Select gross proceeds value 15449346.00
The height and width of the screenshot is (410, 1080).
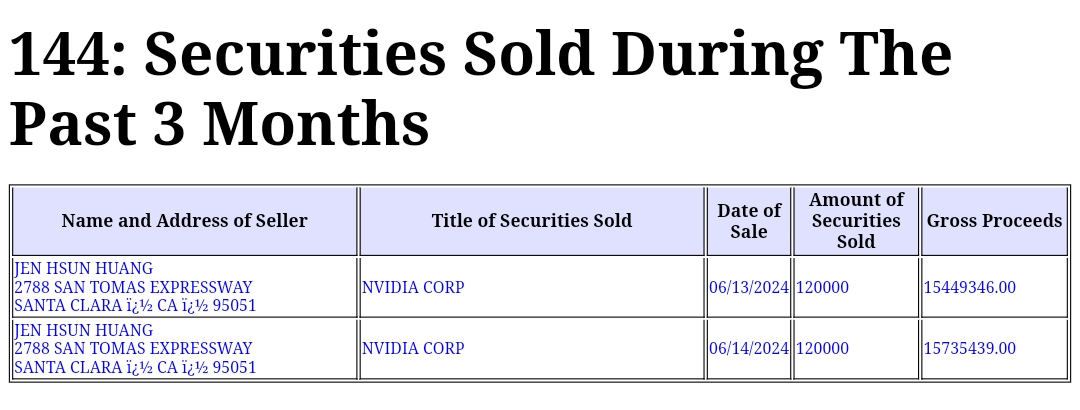click(x=969, y=288)
